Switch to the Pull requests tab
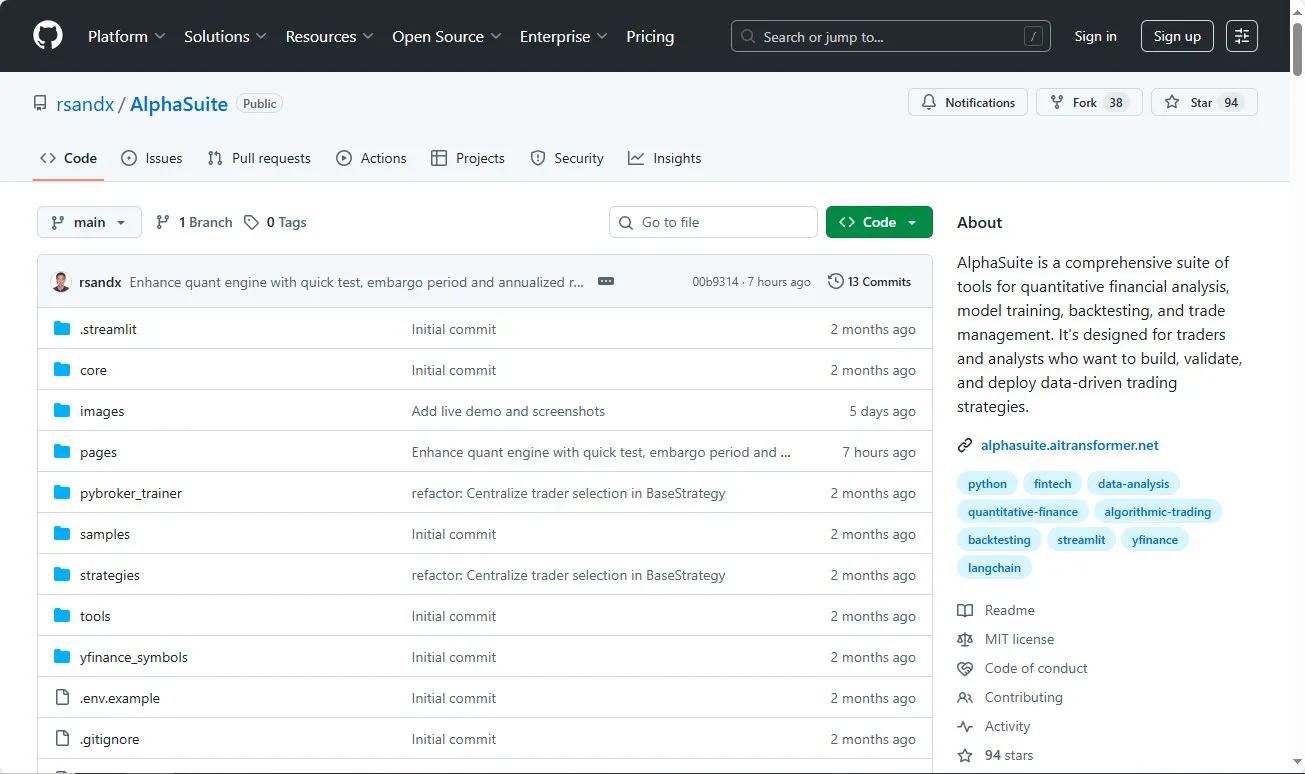This screenshot has height=774, width=1305. pyautogui.click(x=259, y=158)
